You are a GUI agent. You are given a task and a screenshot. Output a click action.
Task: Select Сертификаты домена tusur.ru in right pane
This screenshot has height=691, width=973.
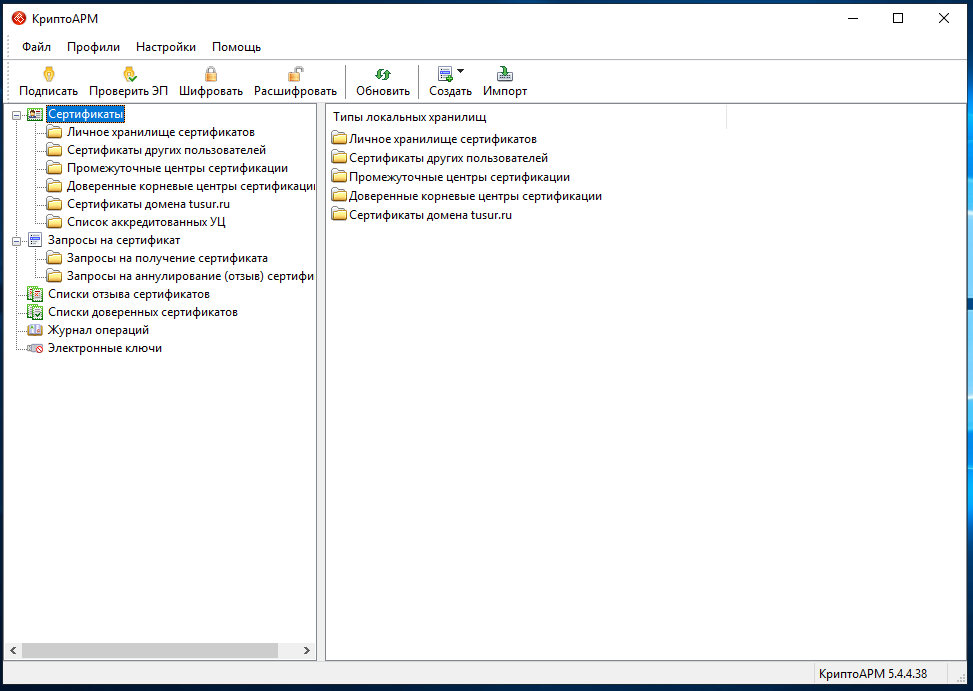(x=431, y=215)
